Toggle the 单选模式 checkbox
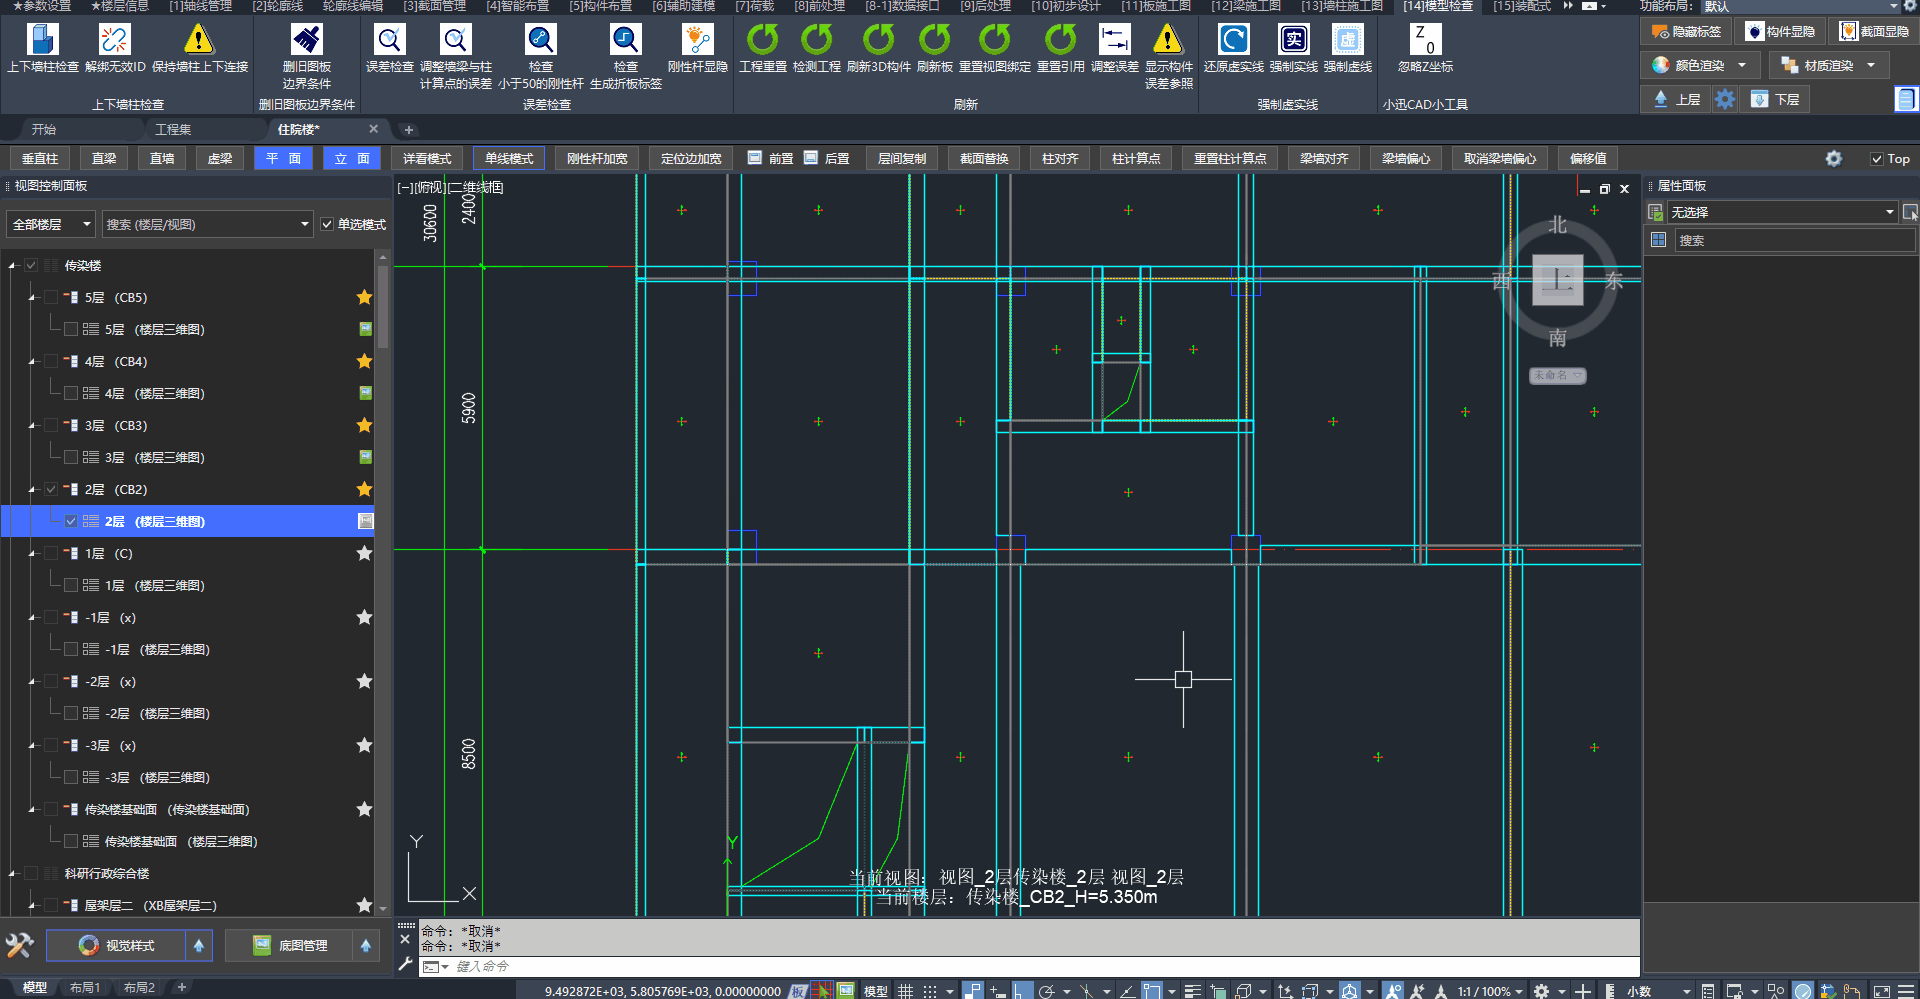This screenshot has height=999, width=1920. coord(327,225)
